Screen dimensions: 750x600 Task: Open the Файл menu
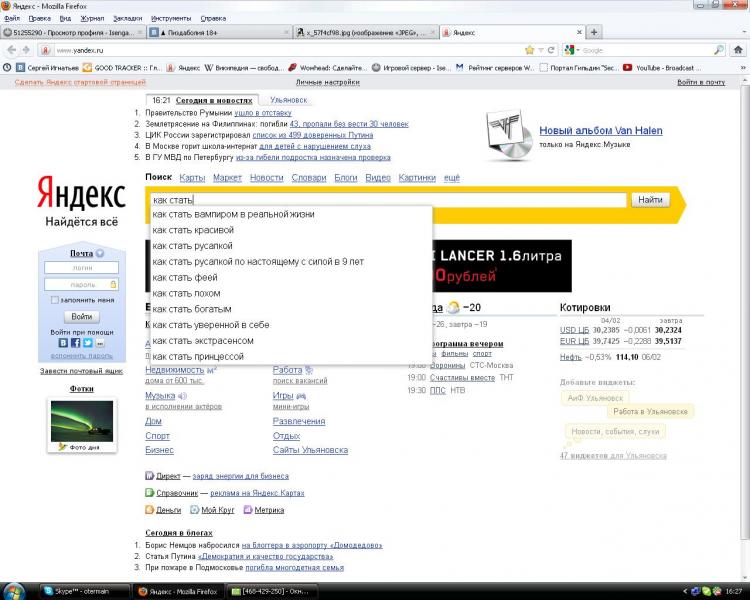(x=12, y=18)
